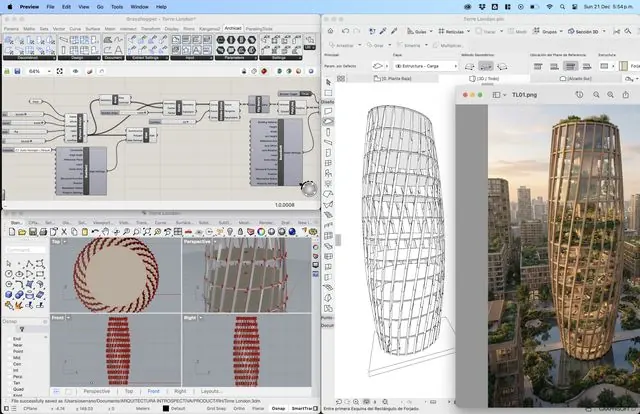Toggle Grid Snap in Rhino status bar

[216, 408]
